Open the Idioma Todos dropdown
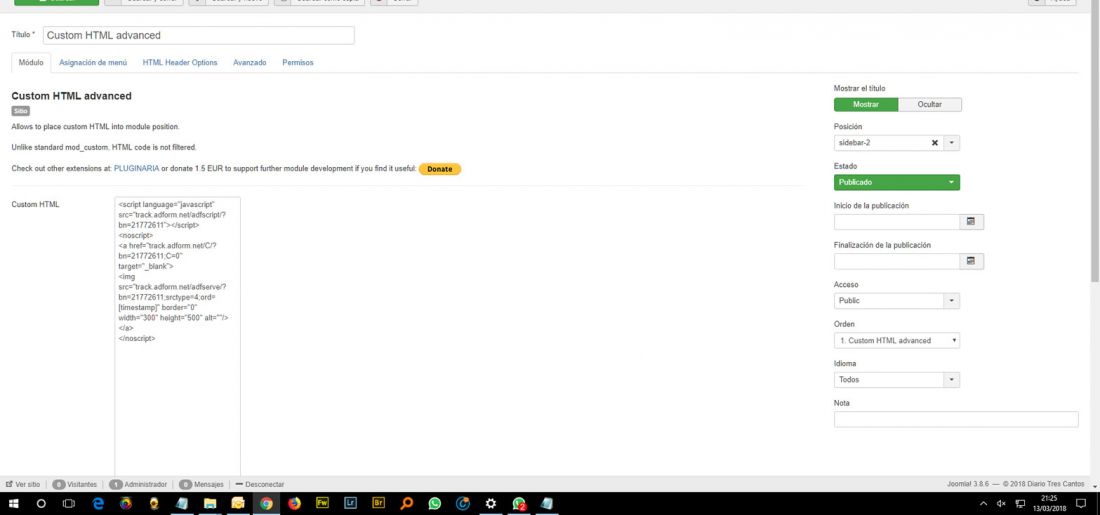1100x515 pixels. point(897,380)
